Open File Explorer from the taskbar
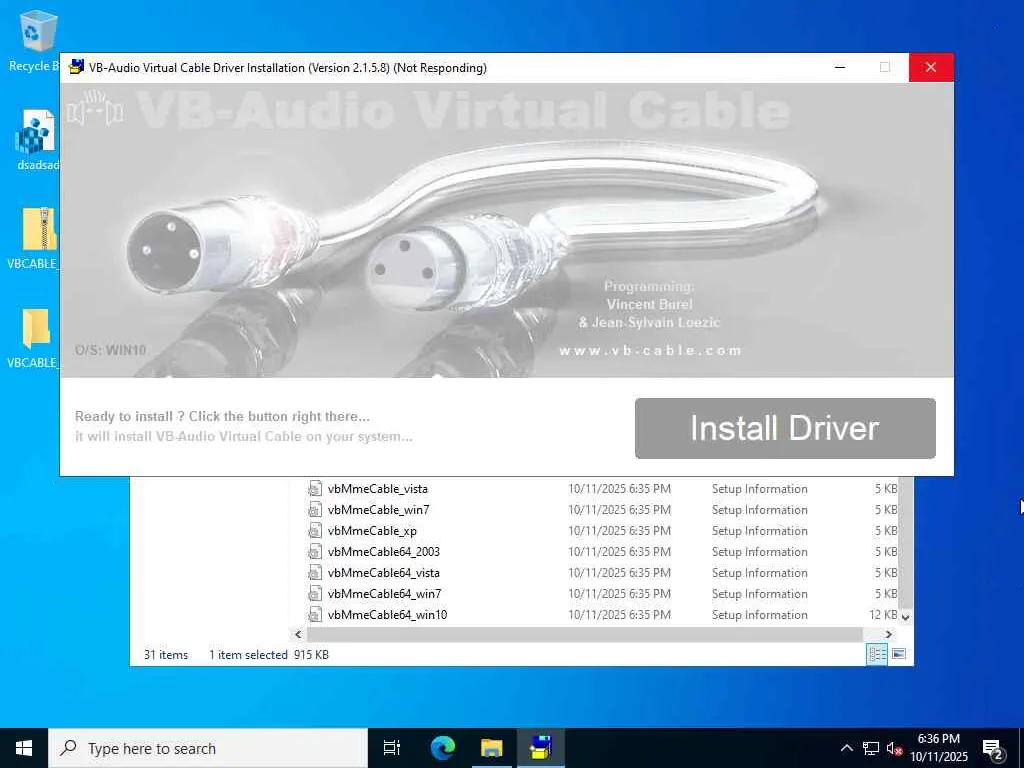 click(x=492, y=748)
